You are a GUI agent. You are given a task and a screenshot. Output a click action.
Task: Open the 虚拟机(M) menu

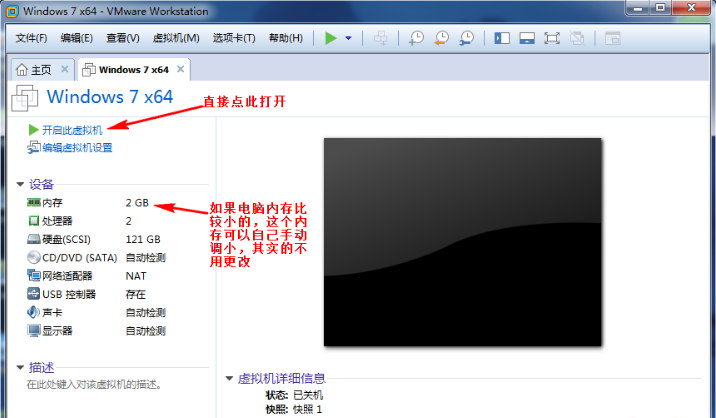point(176,38)
